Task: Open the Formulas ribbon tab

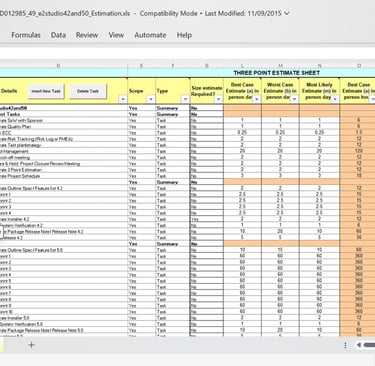Action: (x=26, y=35)
